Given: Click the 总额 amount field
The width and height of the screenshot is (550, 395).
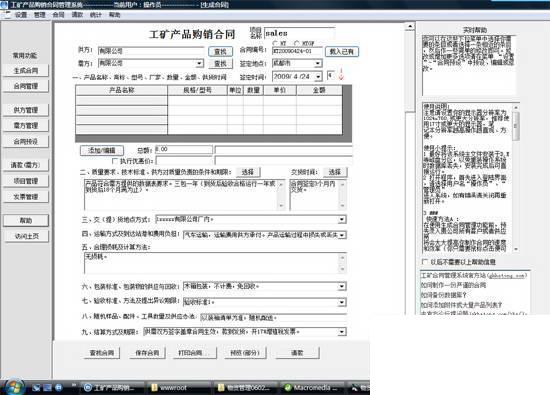Looking at the screenshot, I should 184,150.
